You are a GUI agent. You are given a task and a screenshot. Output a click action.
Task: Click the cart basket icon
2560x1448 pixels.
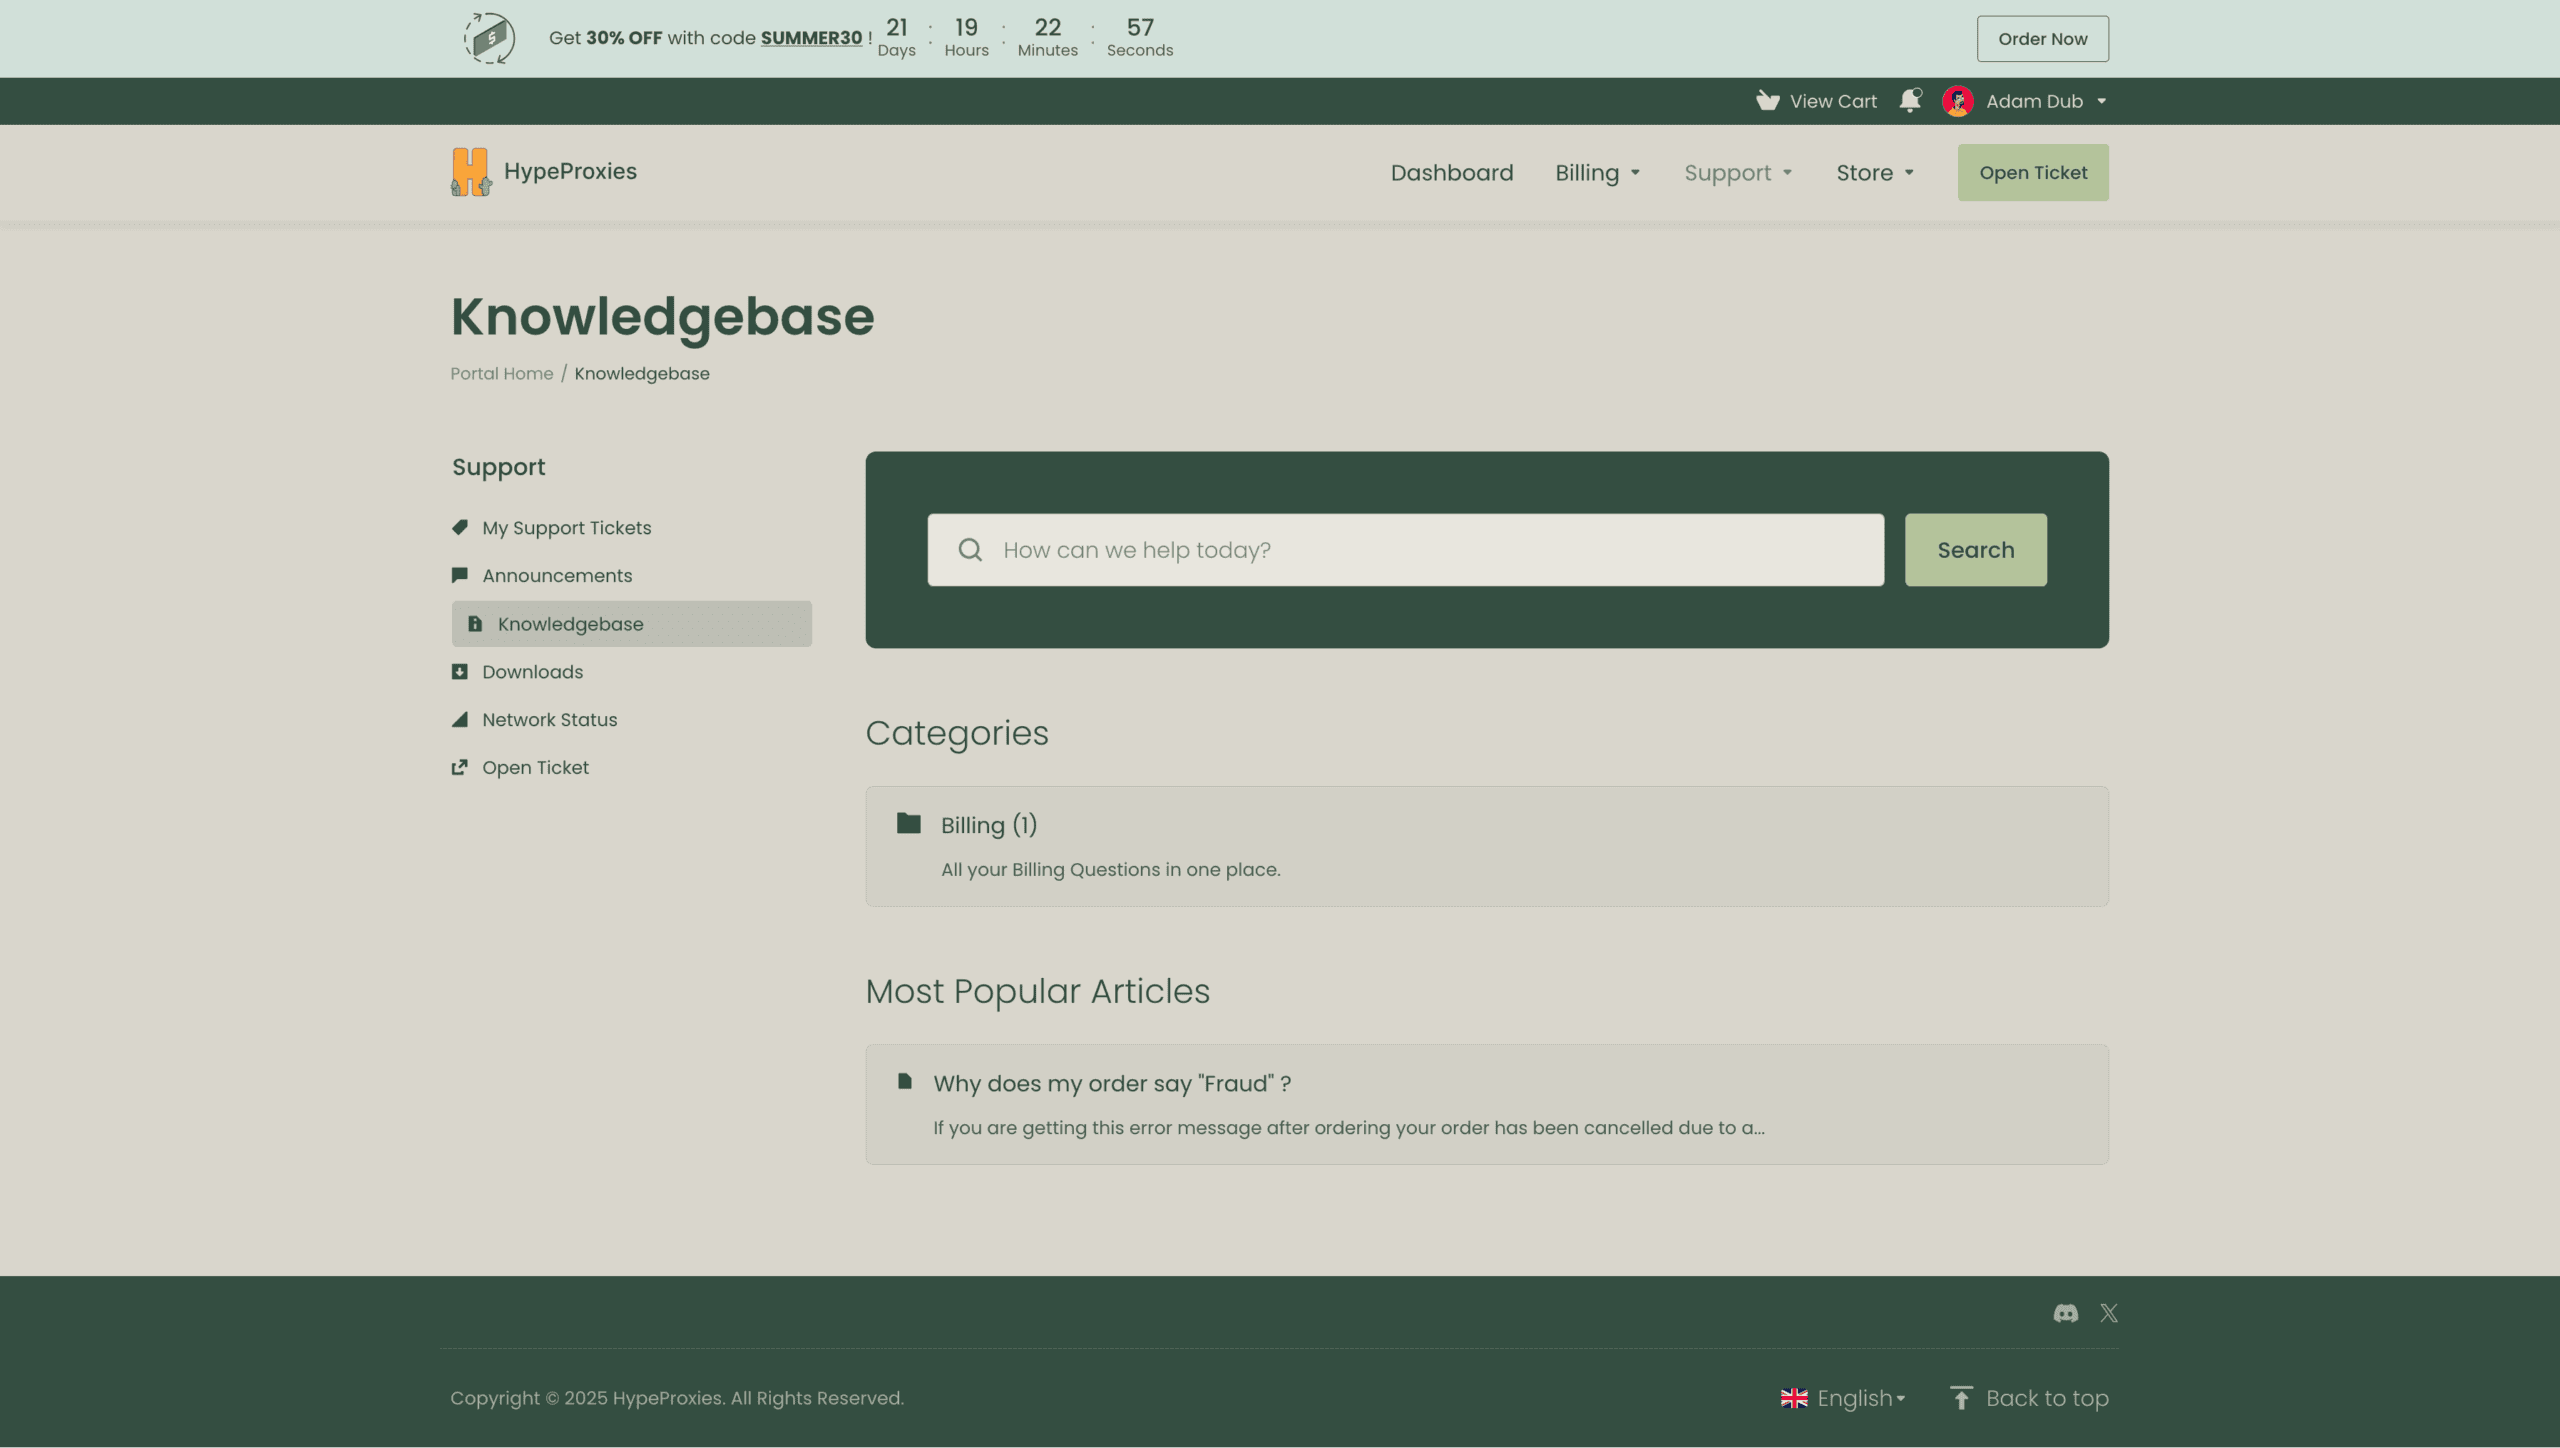pyautogui.click(x=1767, y=101)
